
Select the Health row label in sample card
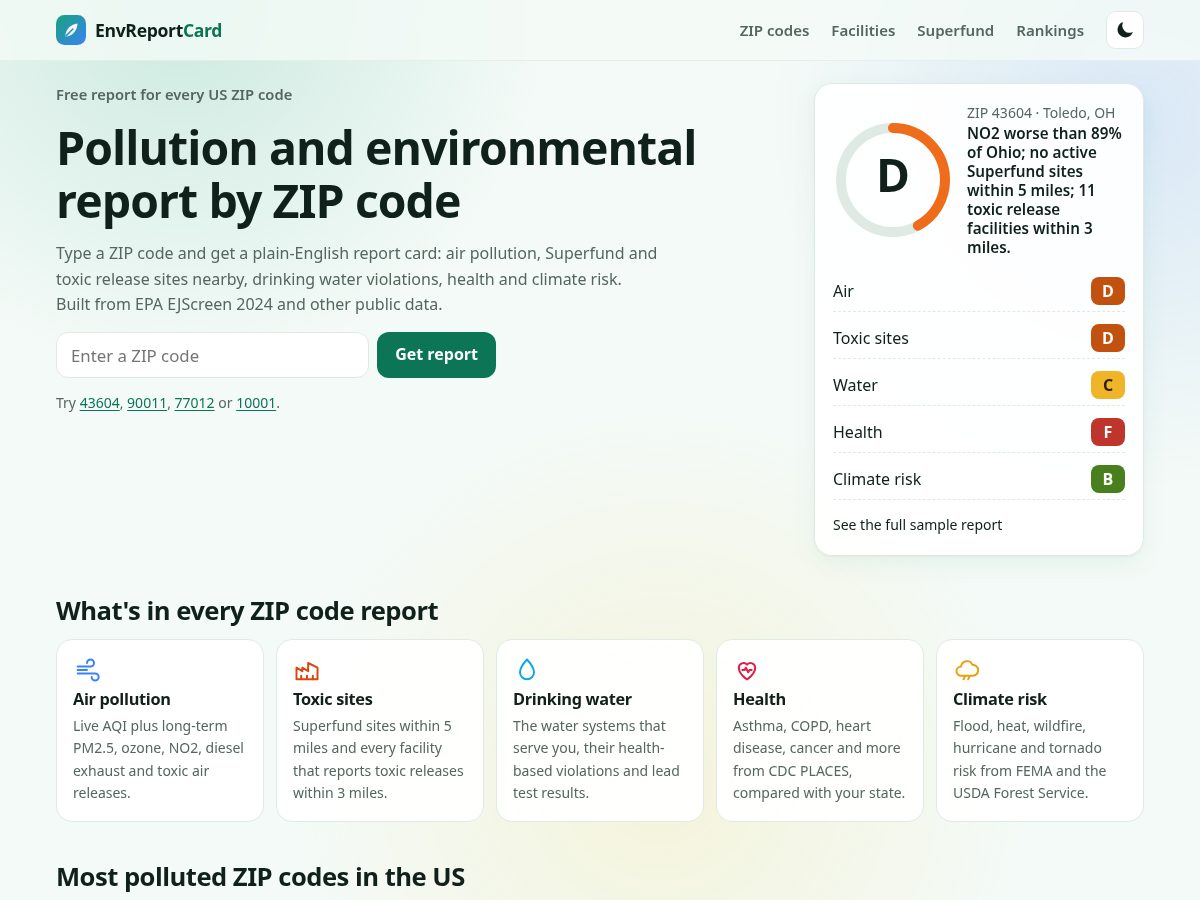point(857,432)
